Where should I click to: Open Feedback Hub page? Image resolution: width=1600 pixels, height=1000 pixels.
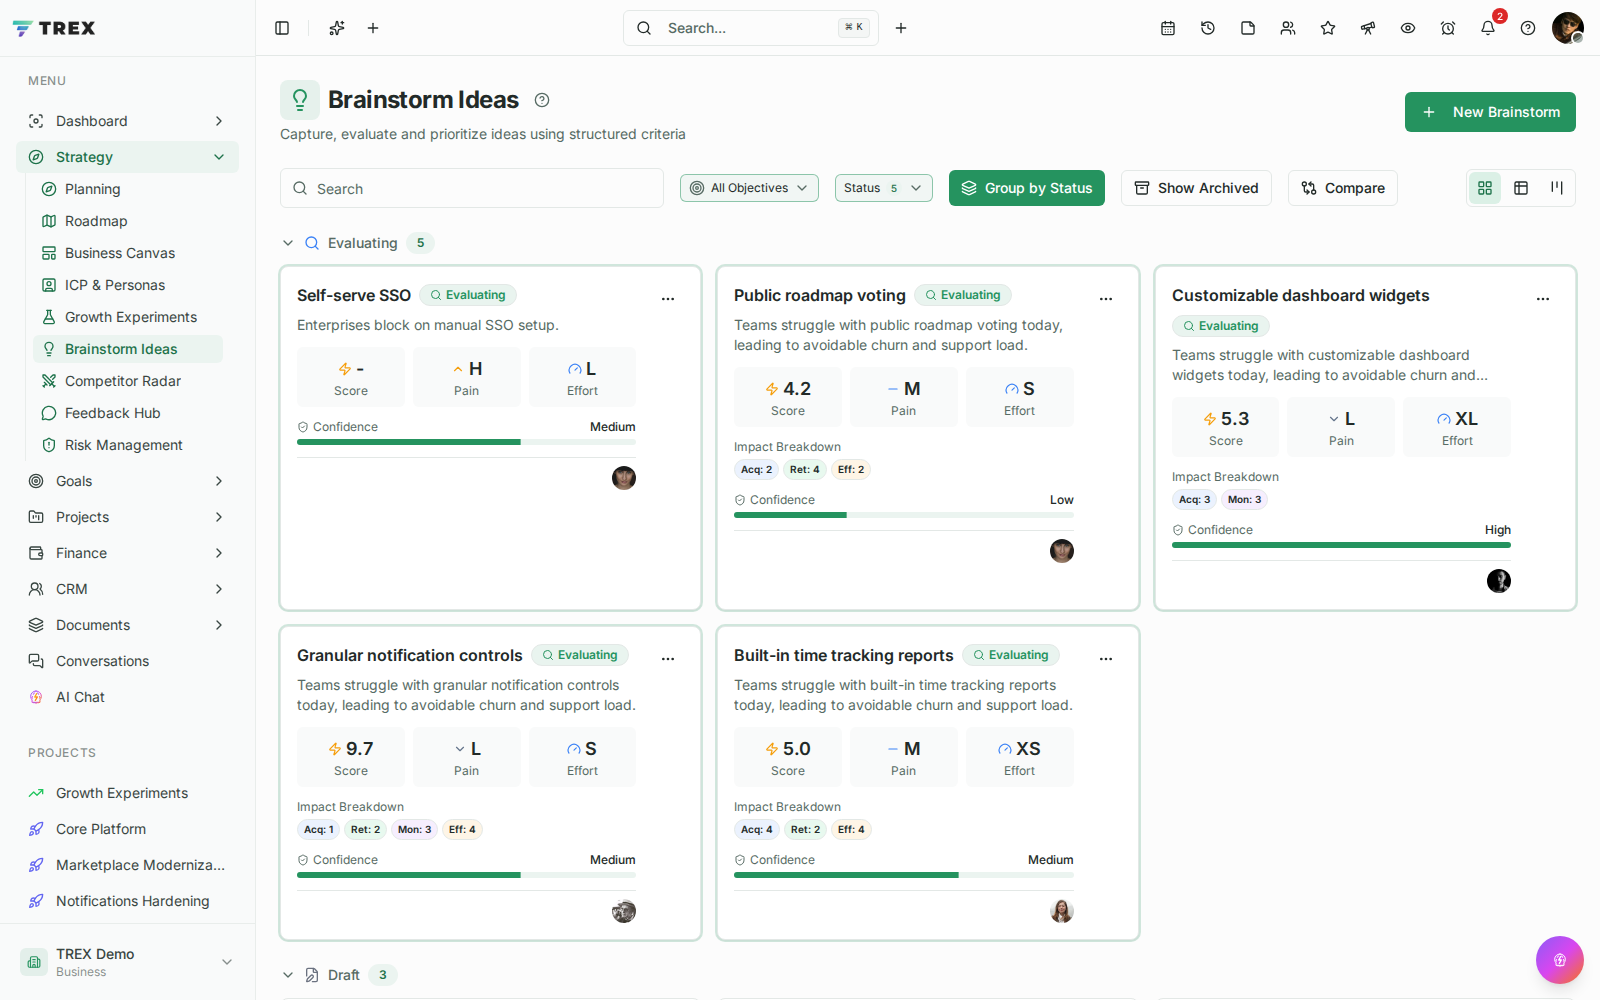point(128,413)
